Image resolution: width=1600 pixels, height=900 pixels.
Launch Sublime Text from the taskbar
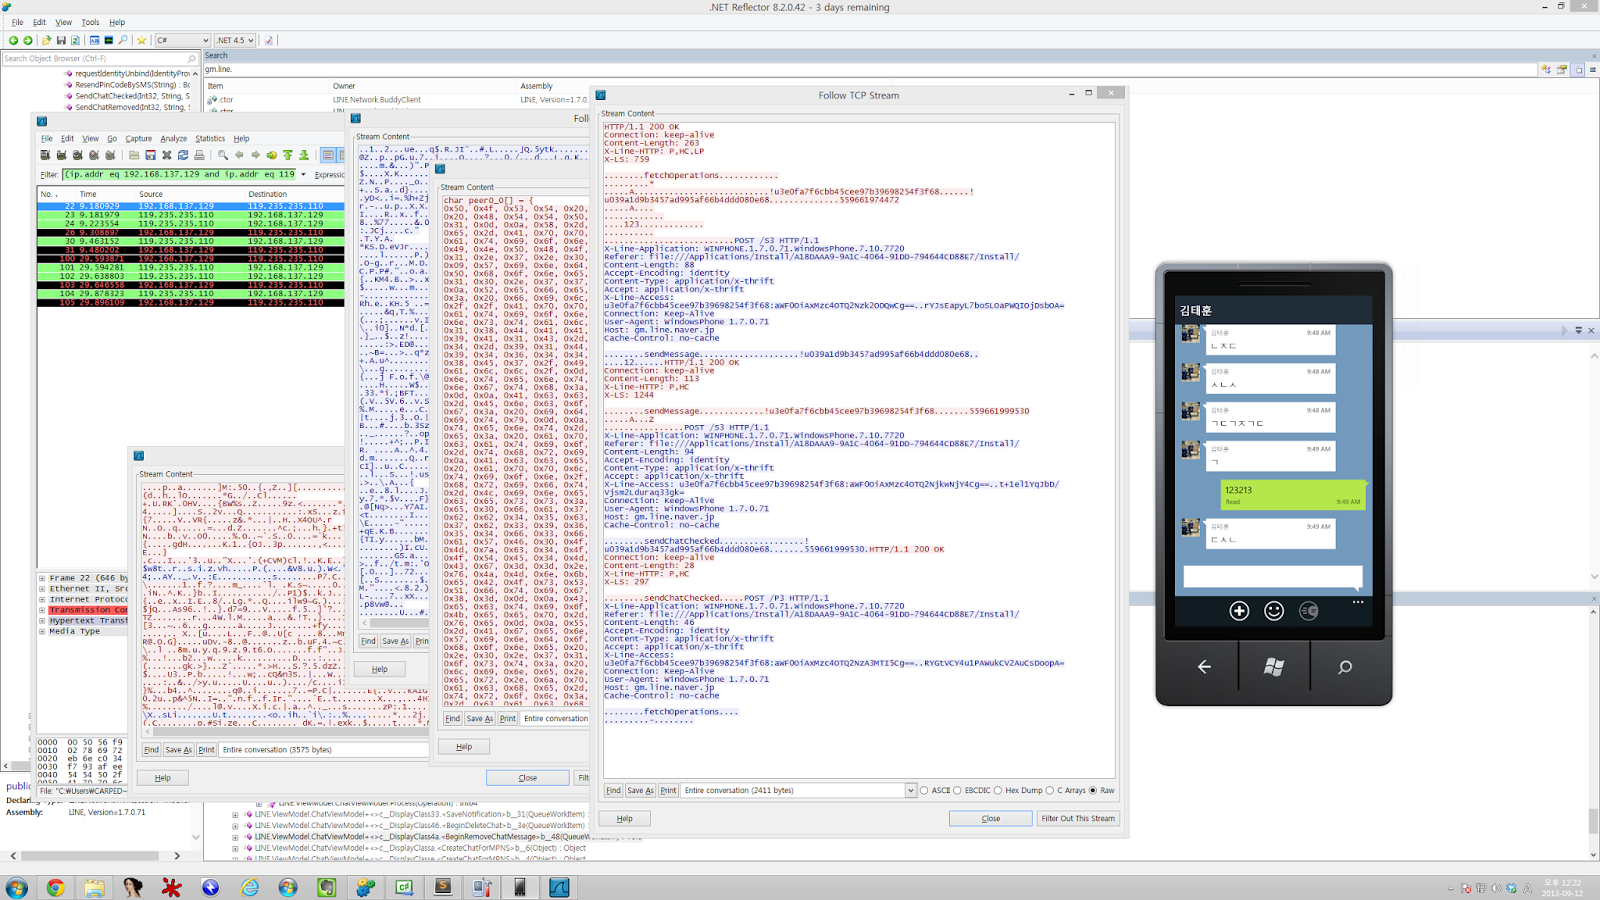441,886
